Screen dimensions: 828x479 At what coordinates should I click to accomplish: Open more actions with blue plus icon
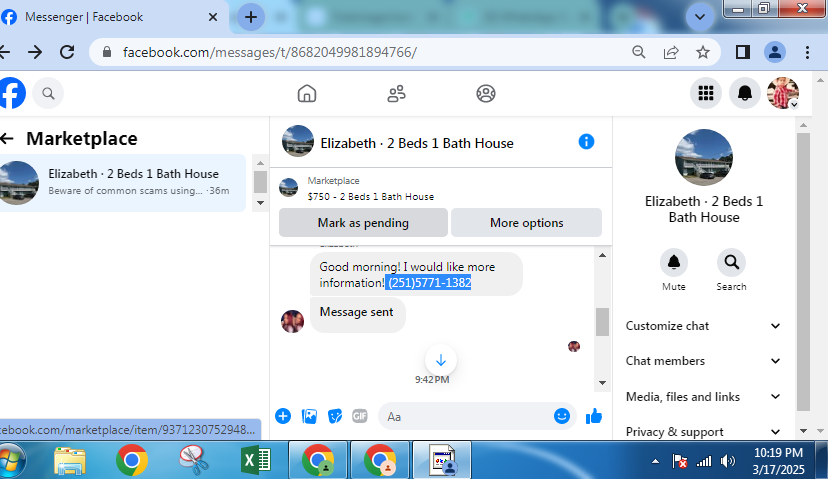283,416
